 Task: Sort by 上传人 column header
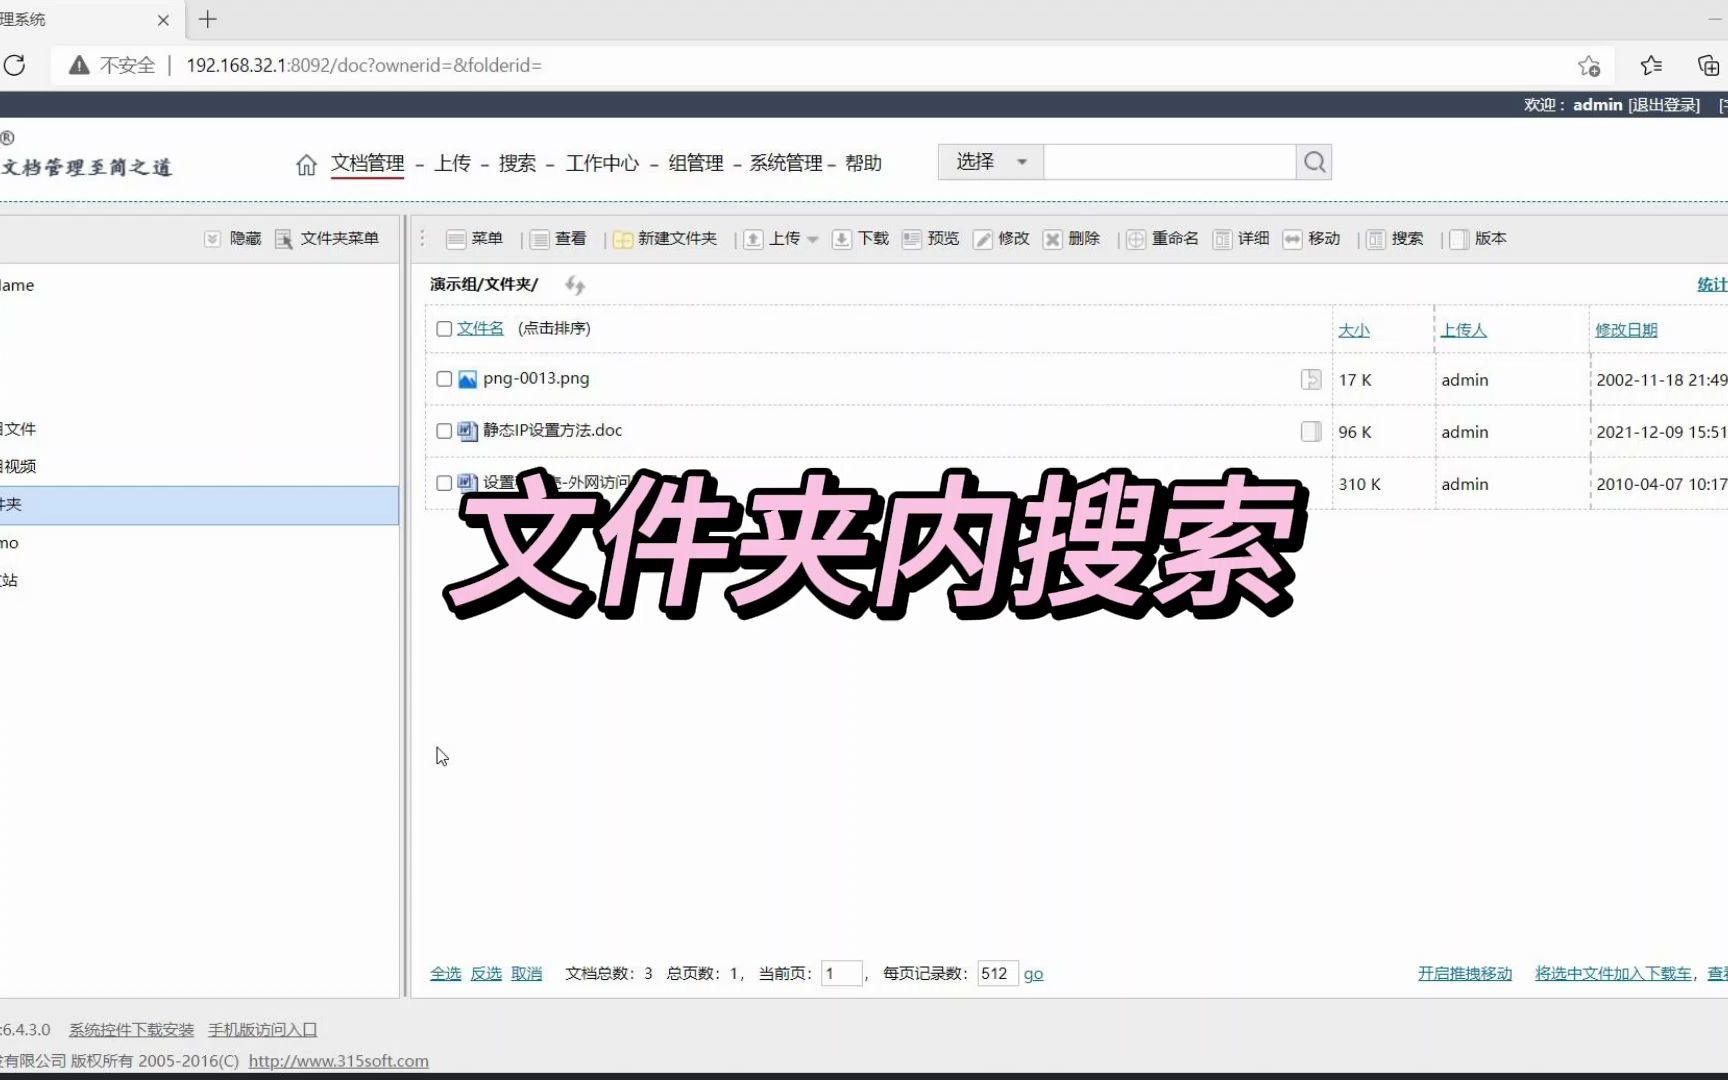[x=1464, y=330]
